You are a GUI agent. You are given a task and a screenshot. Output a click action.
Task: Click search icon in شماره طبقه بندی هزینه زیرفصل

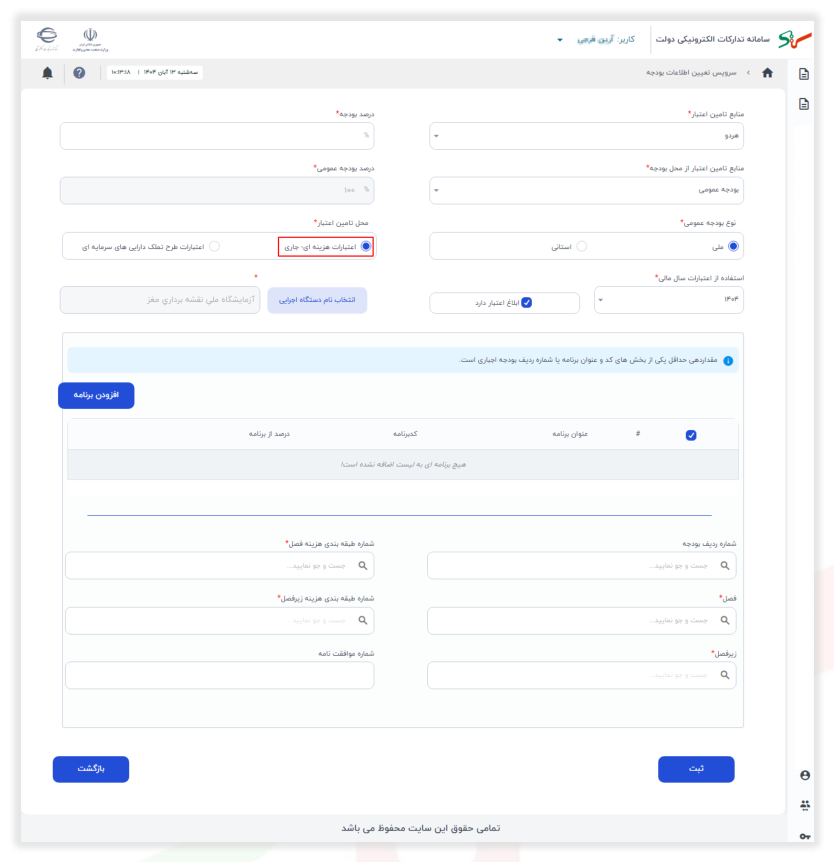tap(363, 620)
